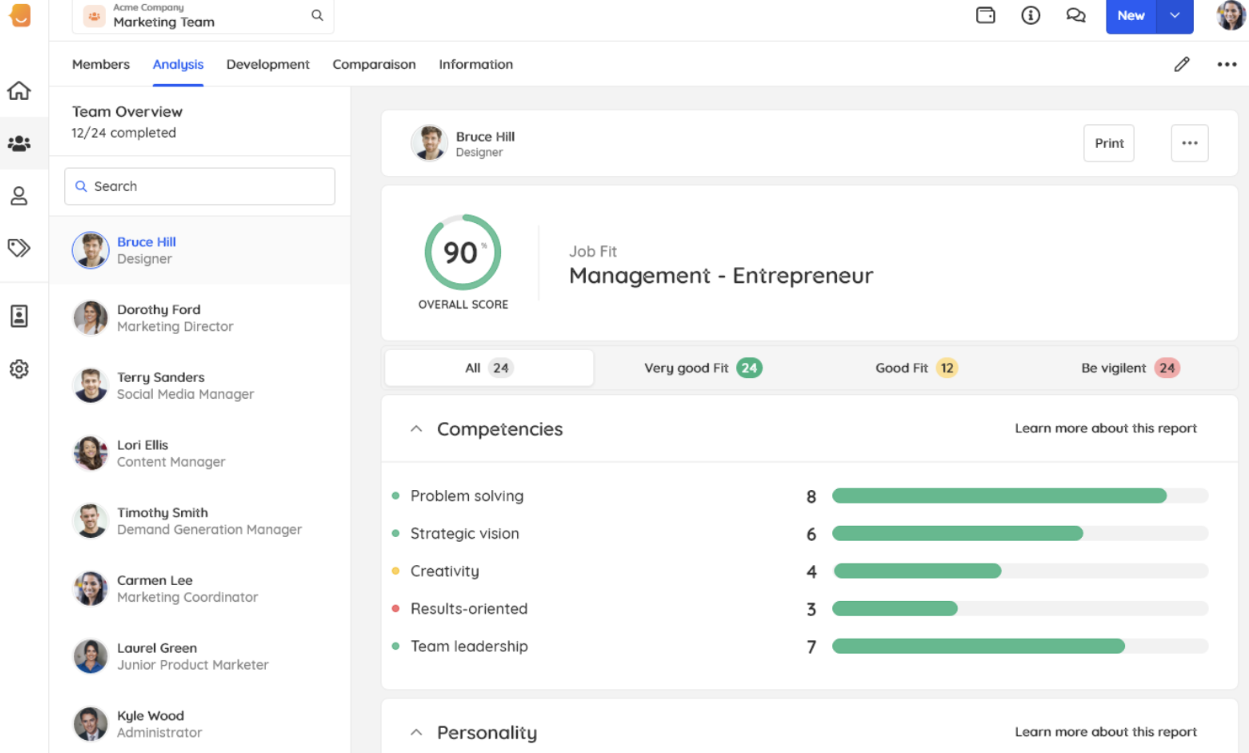
Task: Collapse the Personality section
Action: (x=416, y=732)
